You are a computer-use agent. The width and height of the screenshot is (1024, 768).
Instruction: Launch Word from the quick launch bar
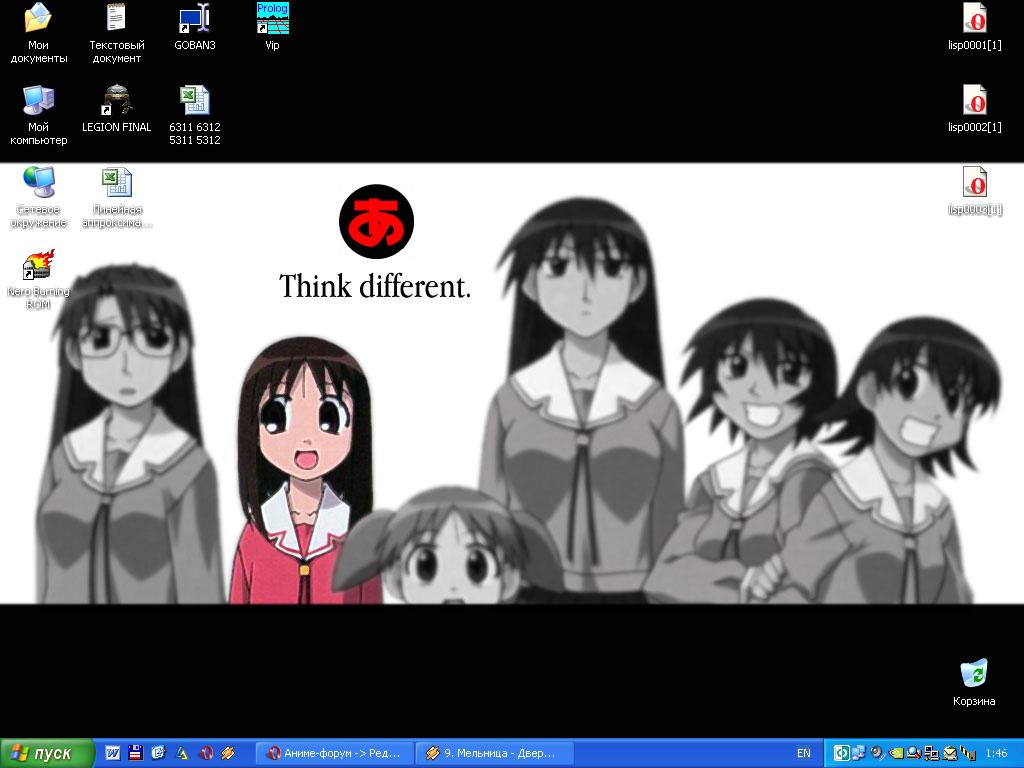point(112,753)
